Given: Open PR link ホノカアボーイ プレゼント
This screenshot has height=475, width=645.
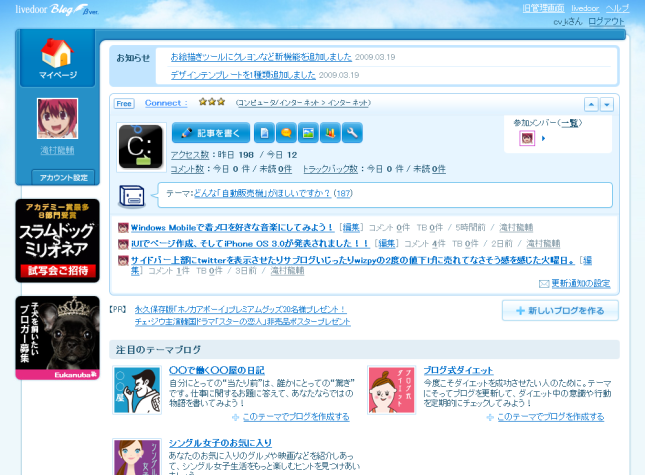Looking at the screenshot, I should click(x=241, y=309).
